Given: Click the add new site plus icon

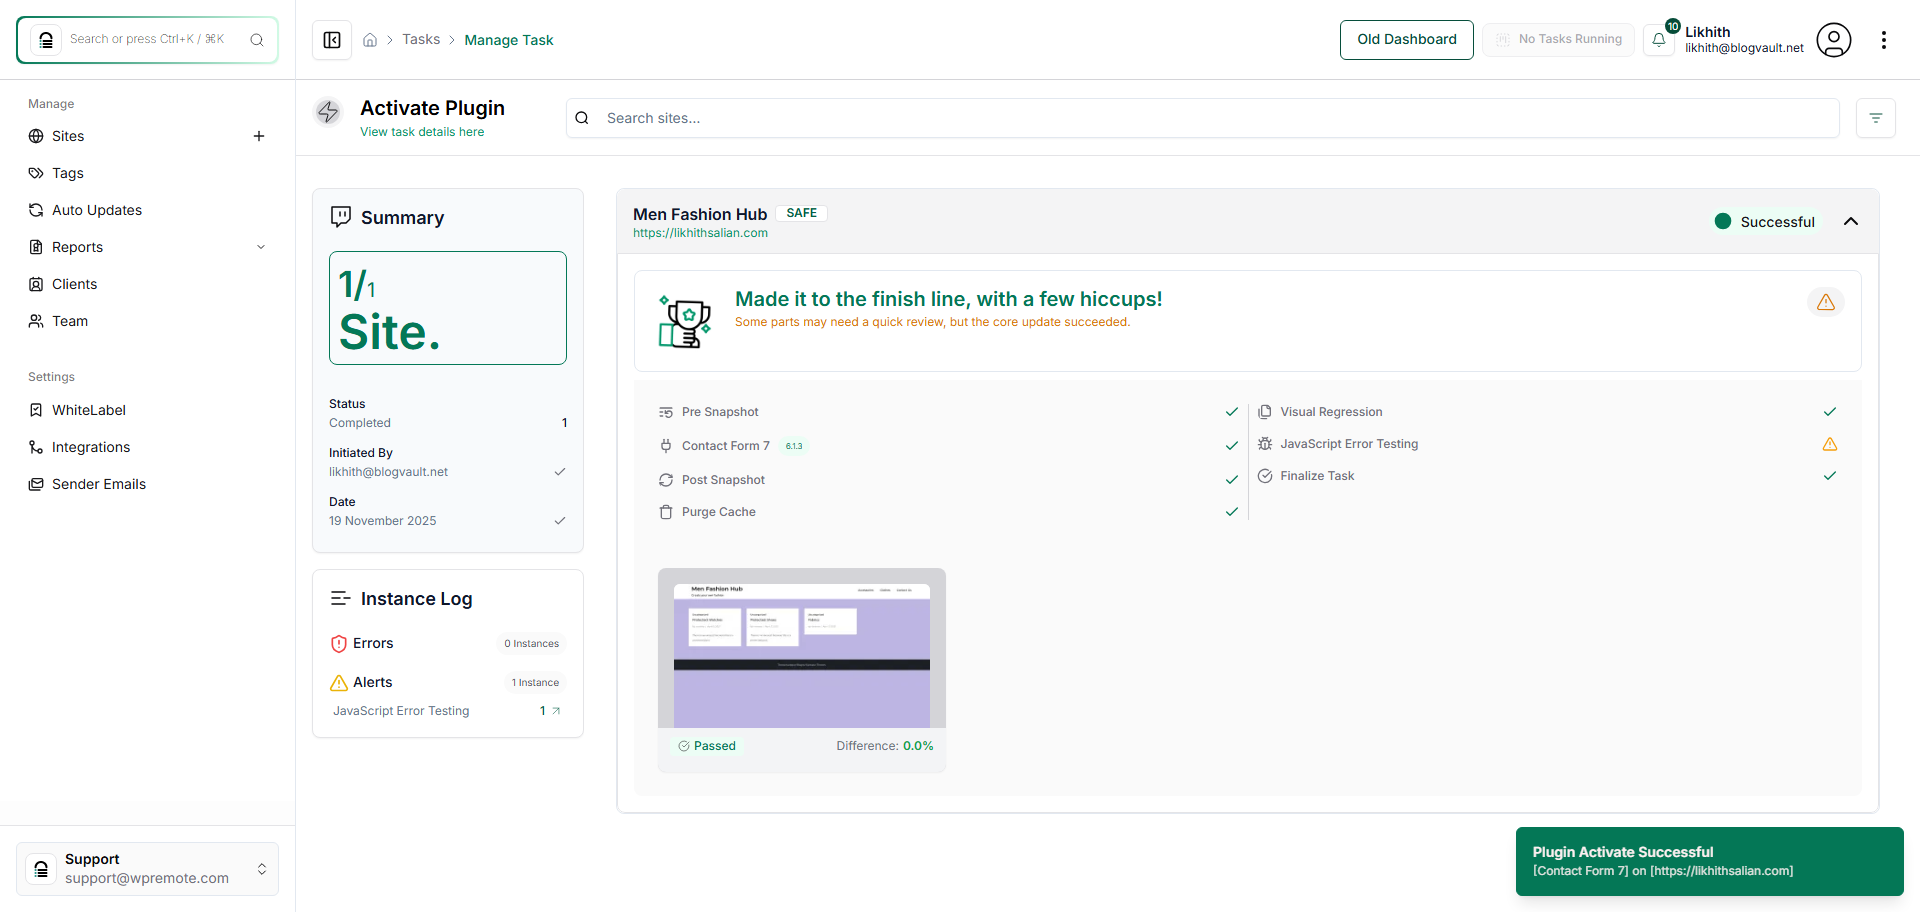Looking at the screenshot, I should click(x=259, y=136).
